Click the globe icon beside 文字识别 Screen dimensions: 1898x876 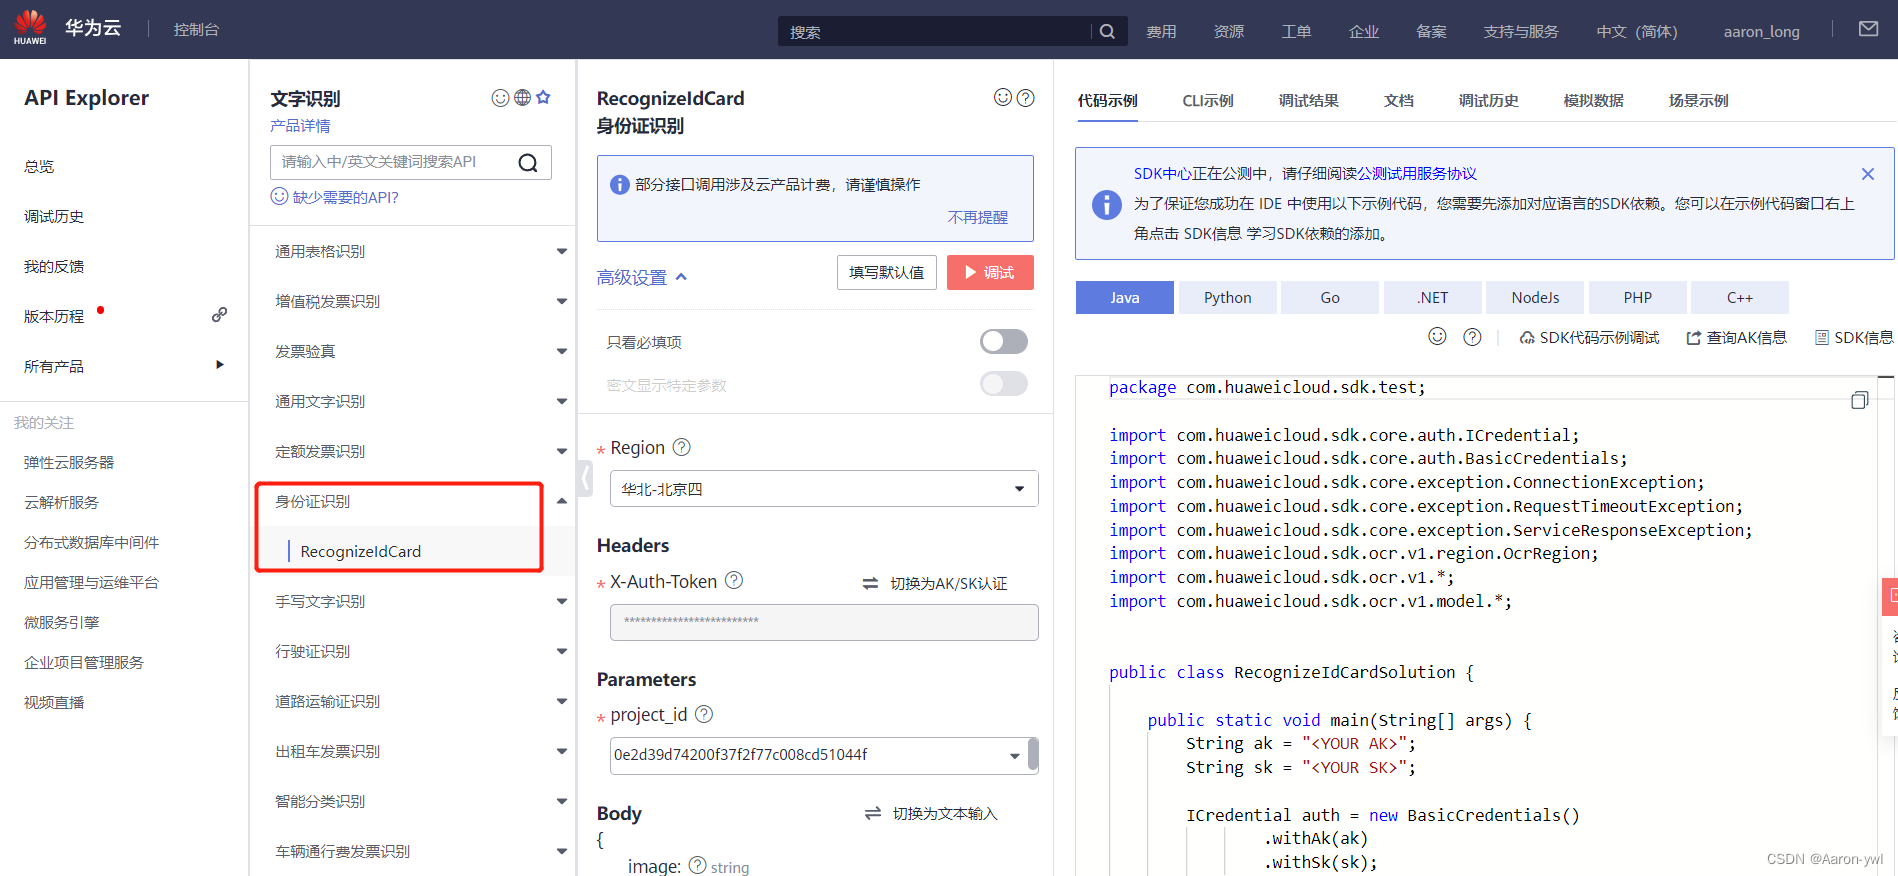[522, 98]
